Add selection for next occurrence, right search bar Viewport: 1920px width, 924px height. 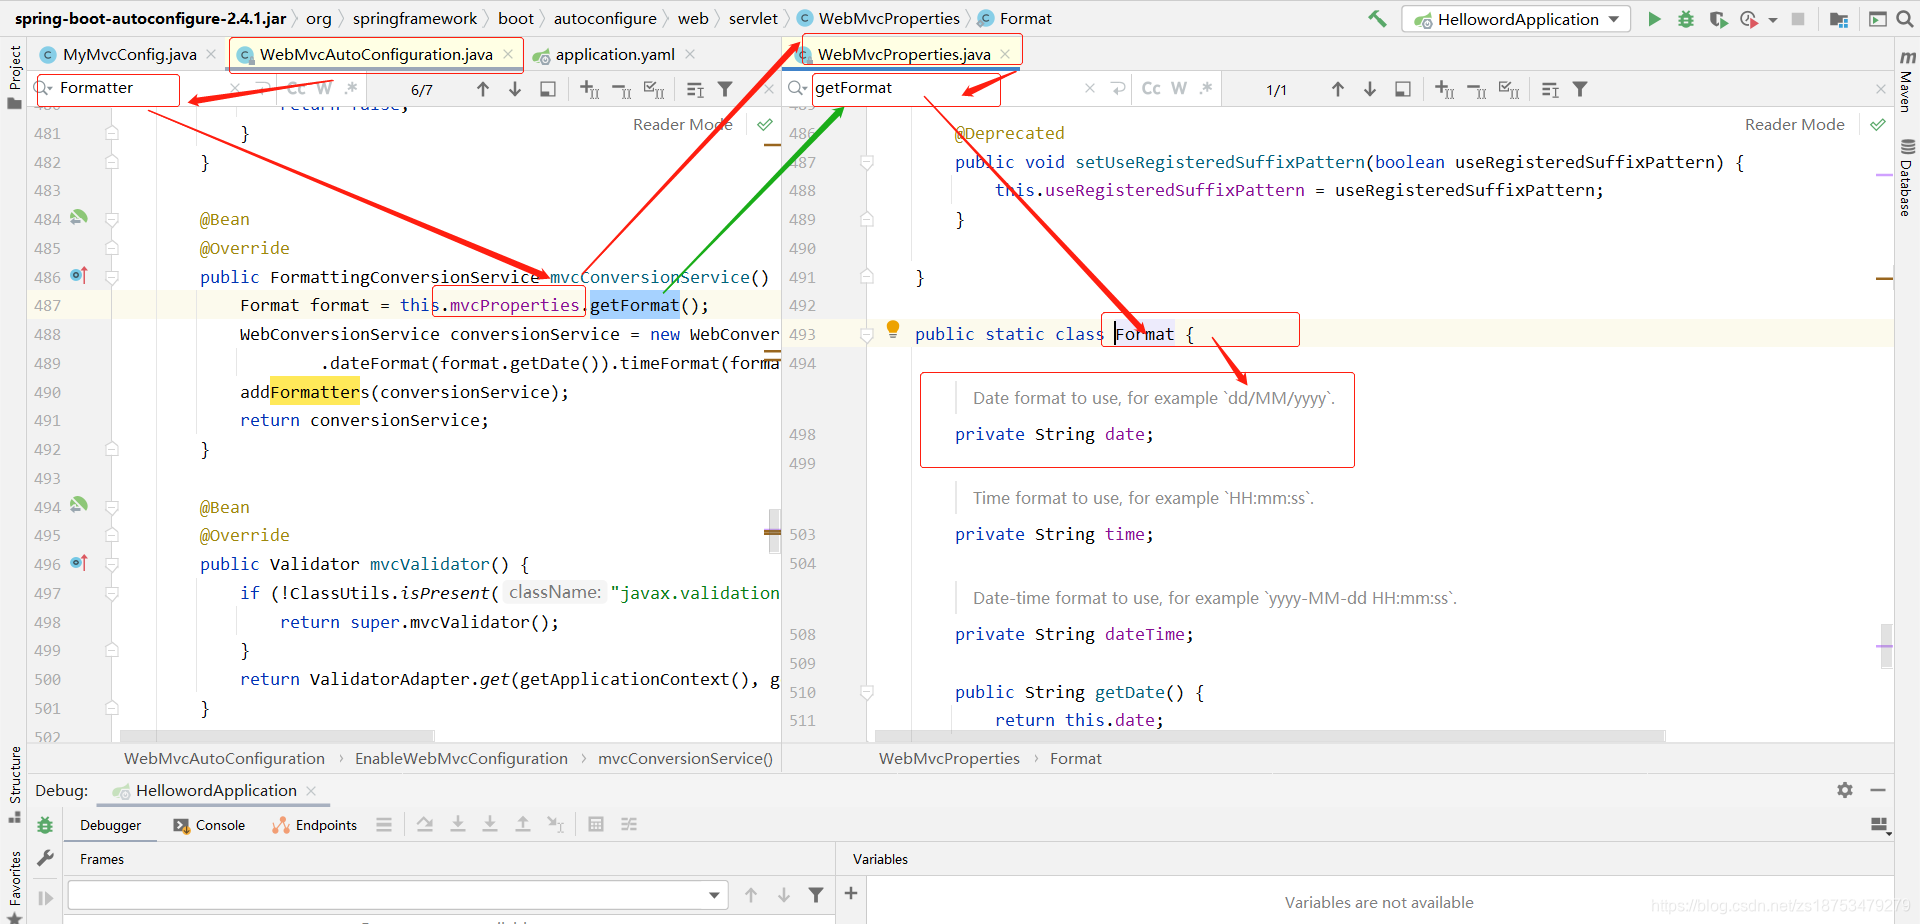(x=1445, y=90)
